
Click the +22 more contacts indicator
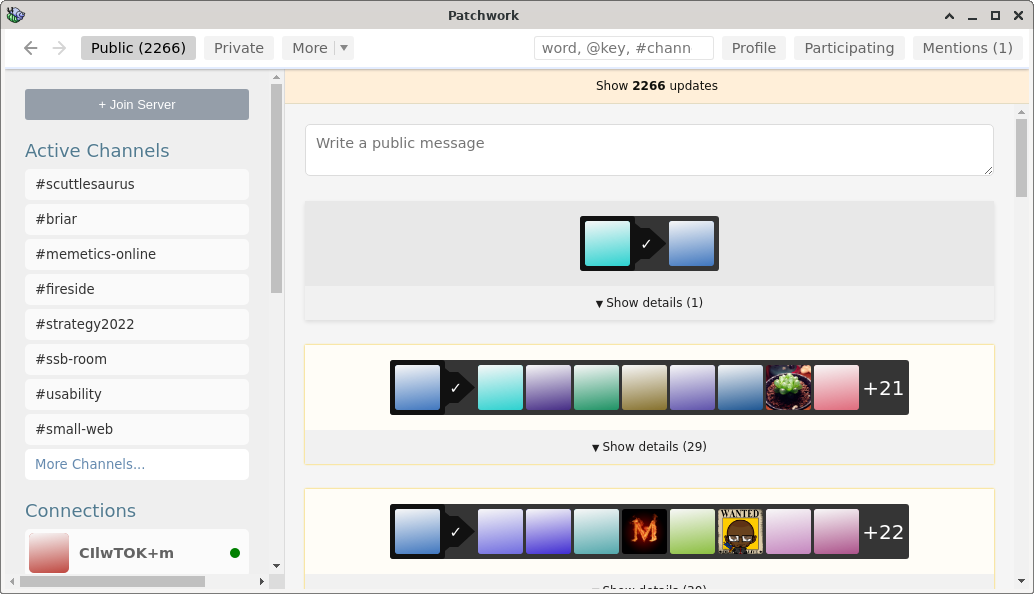click(884, 532)
